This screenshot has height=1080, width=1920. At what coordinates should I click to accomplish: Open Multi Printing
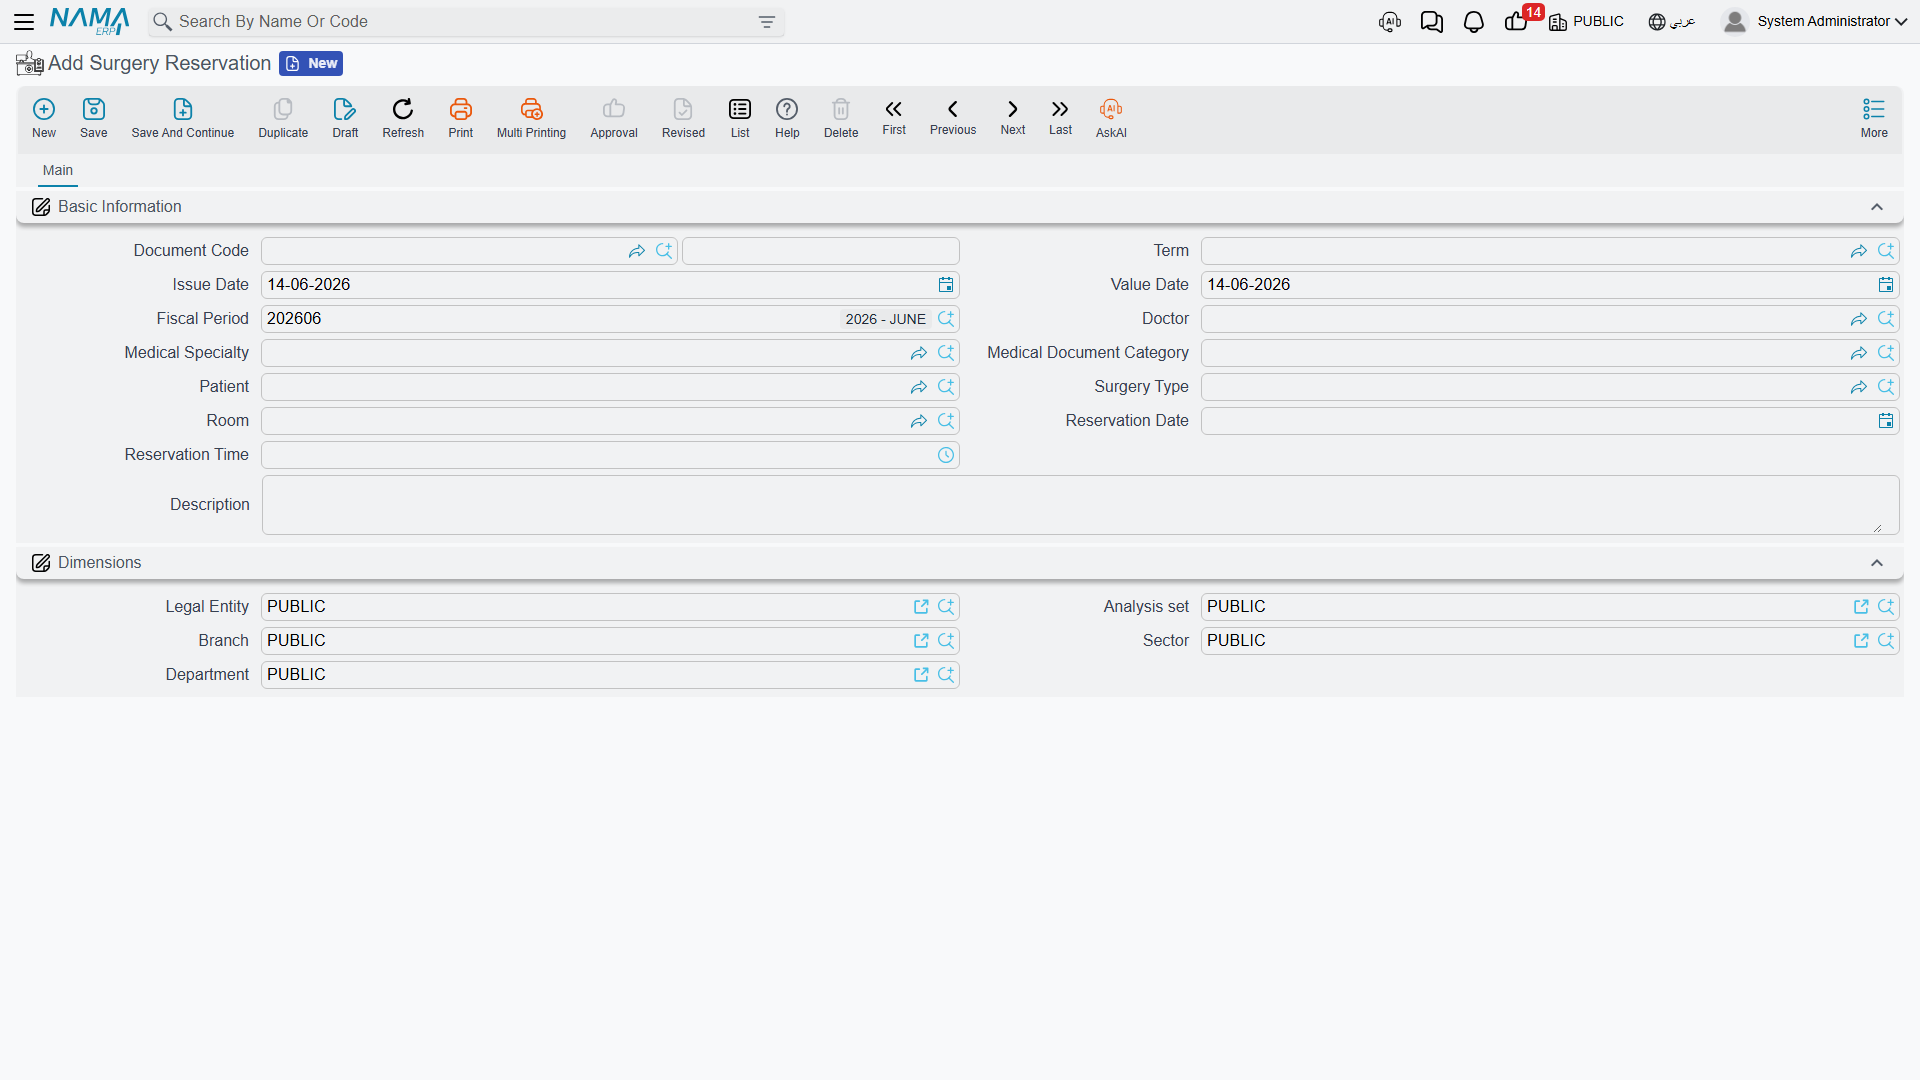531,118
